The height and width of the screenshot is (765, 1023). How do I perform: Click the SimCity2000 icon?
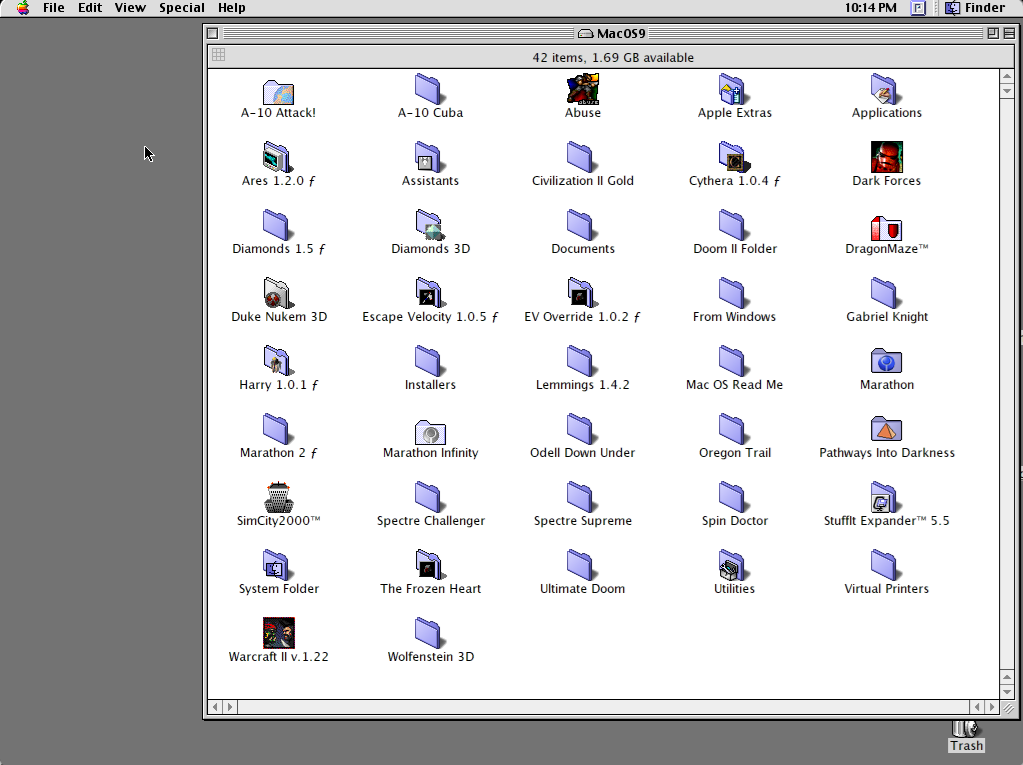pyautogui.click(x=279, y=497)
